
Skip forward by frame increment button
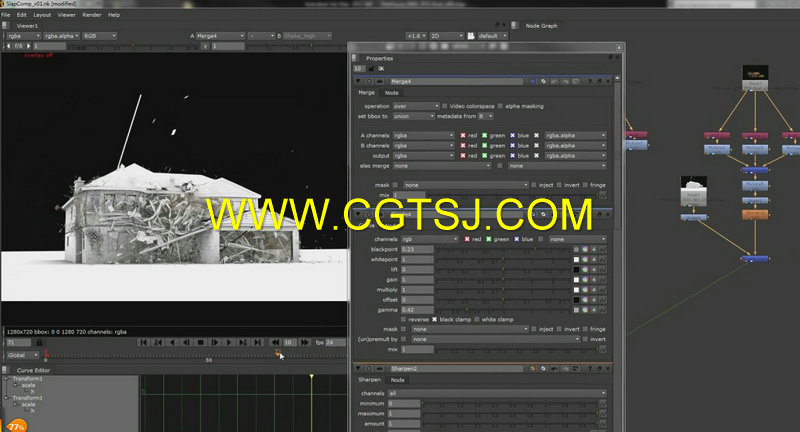tap(305, 342)
